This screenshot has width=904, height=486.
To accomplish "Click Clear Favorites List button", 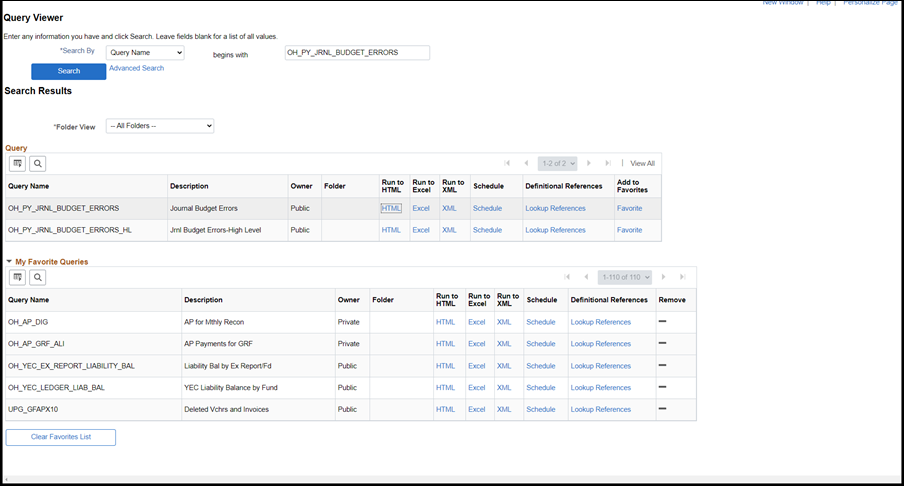I will [x=61, y=437].
